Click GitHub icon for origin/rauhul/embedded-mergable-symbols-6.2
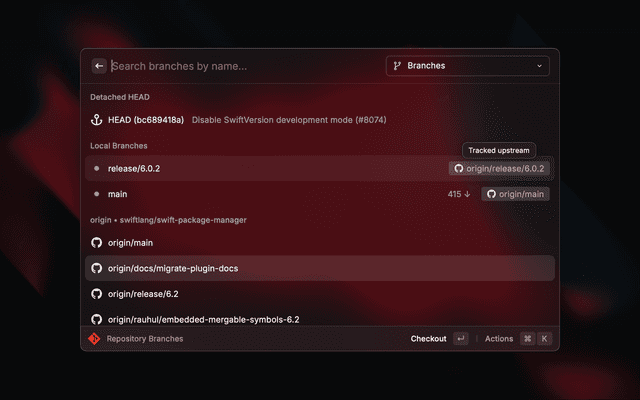The width and height of the screenshot is (640, 400). pyautogui.click(x=97, y=319)
